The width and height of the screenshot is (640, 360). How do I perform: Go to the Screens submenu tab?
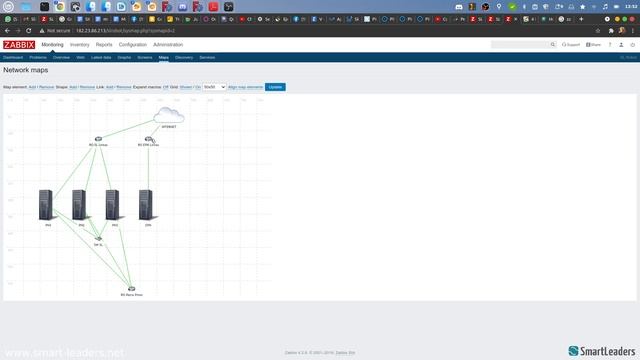pos(145,58)
